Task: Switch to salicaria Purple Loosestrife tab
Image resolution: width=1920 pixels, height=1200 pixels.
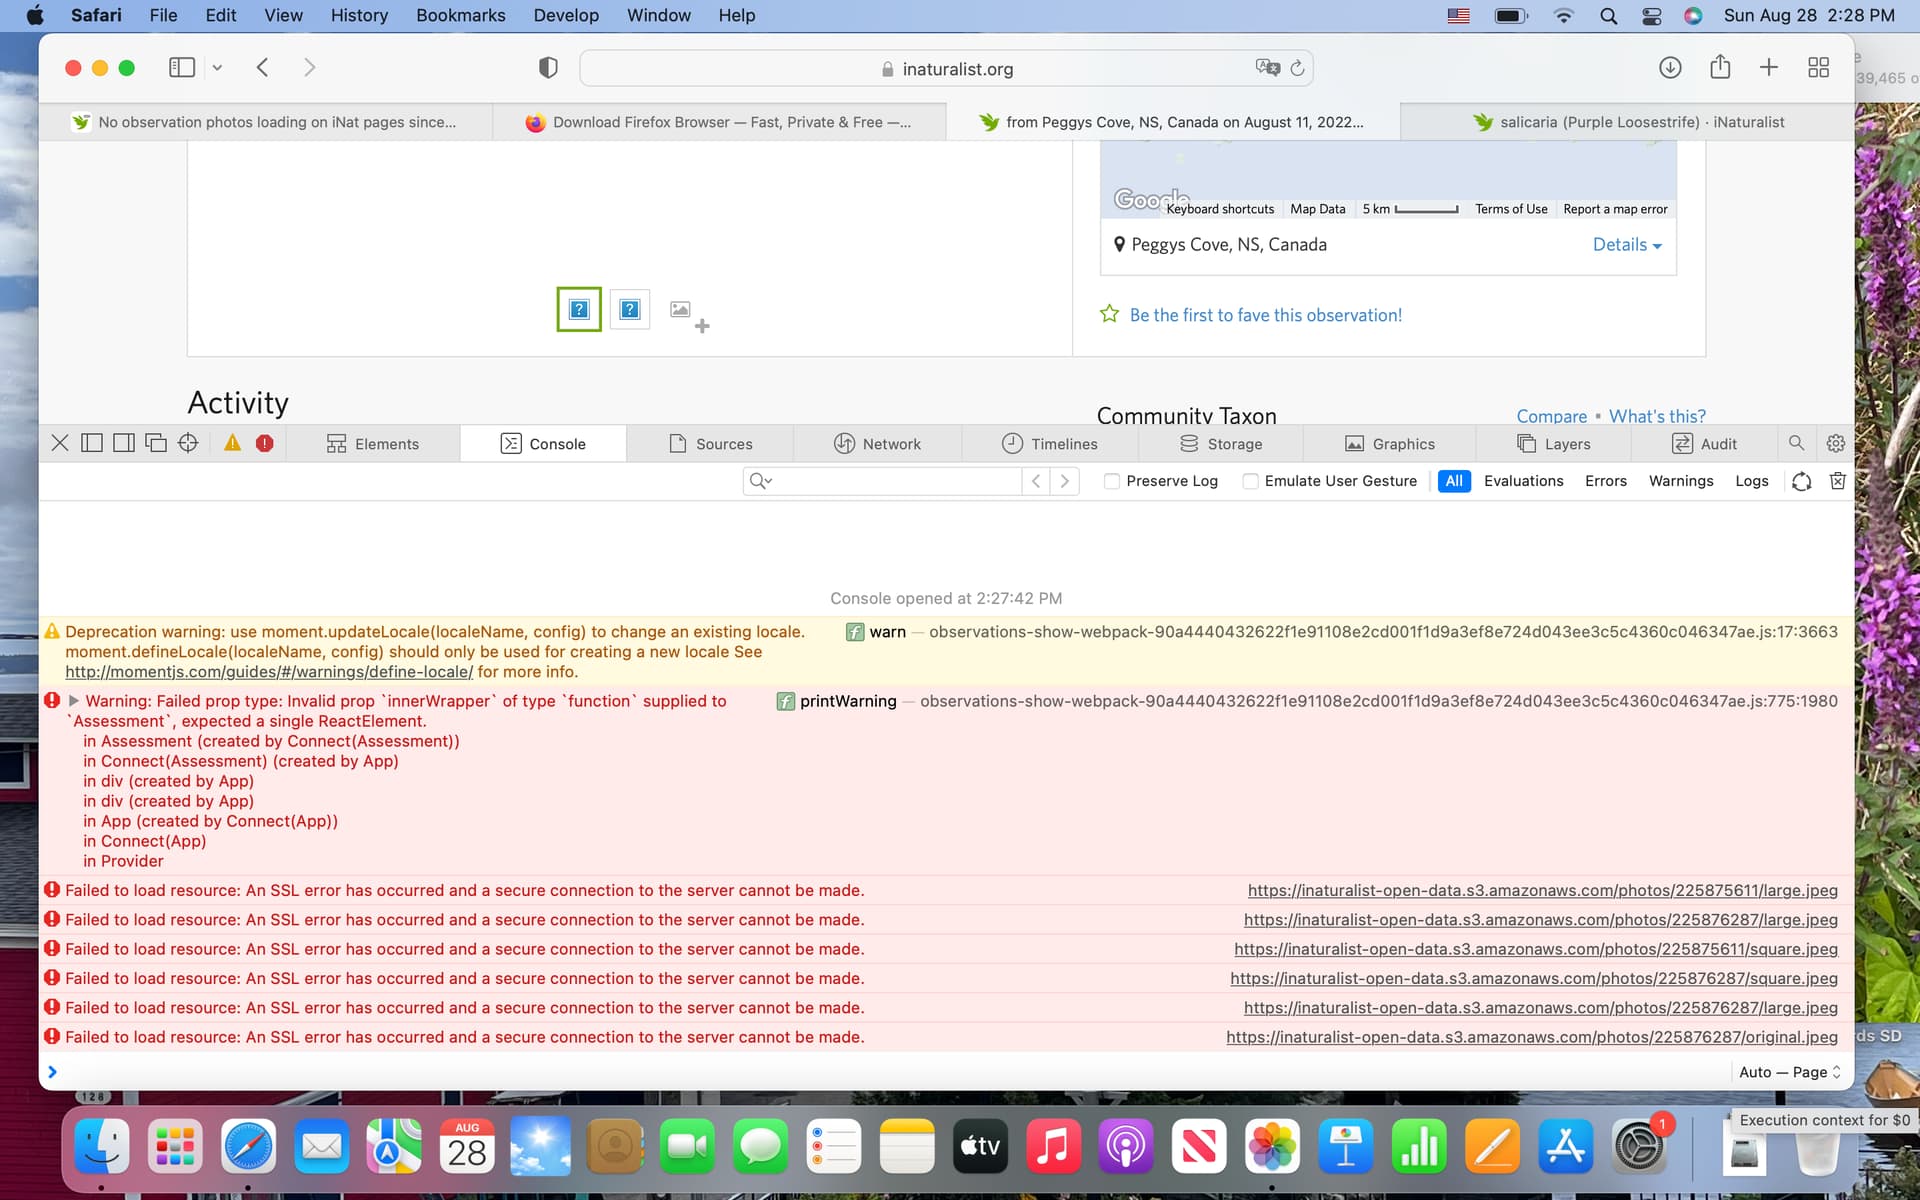Action: point(1628,122)
